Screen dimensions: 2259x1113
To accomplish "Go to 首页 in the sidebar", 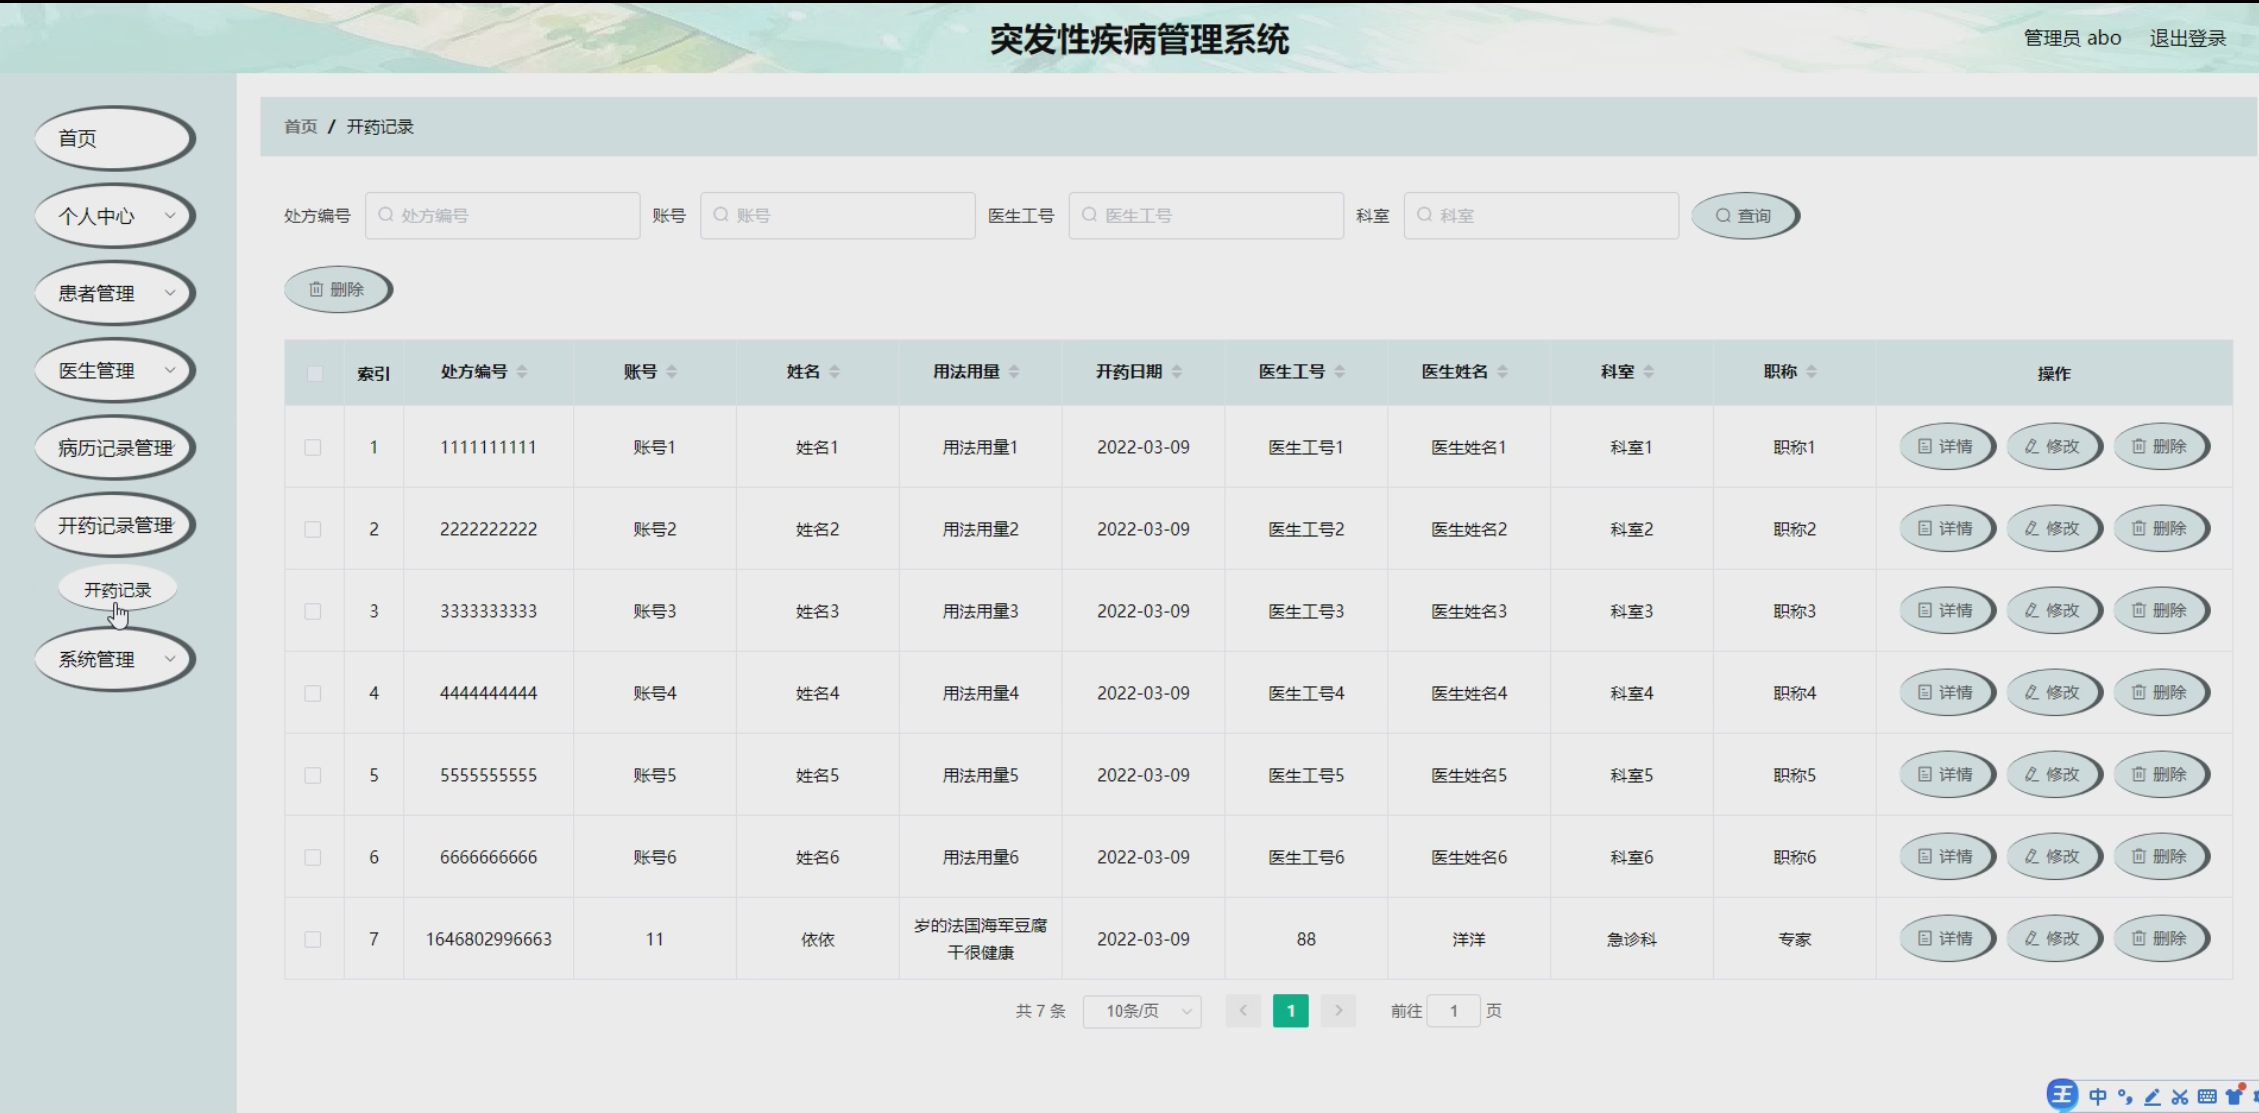I will click(x=114, y=138).
